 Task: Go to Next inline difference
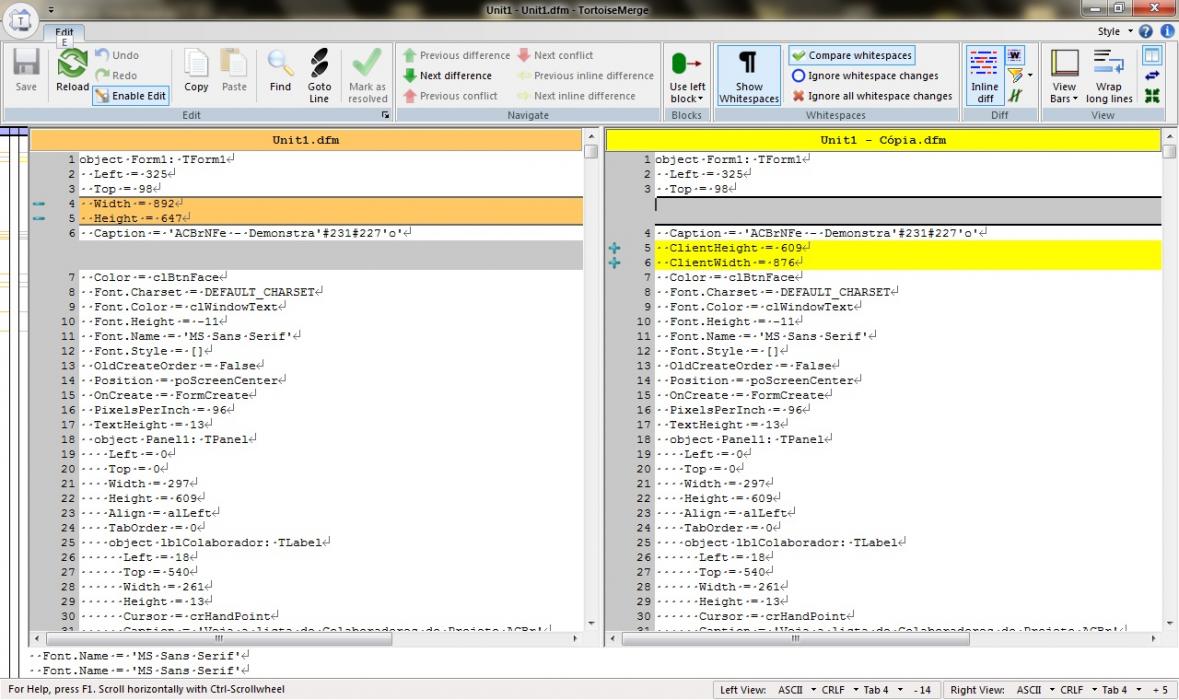pyautogui.click(x=576, y=95)
